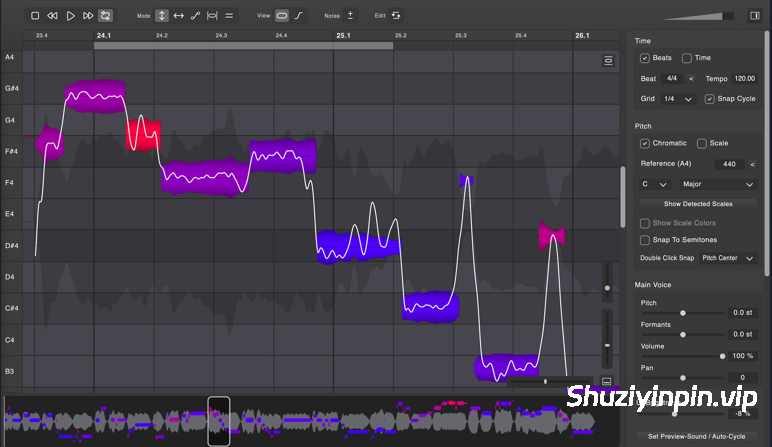Select the red note blob at G4
This screenshot has width=772, height=447.
143,135
